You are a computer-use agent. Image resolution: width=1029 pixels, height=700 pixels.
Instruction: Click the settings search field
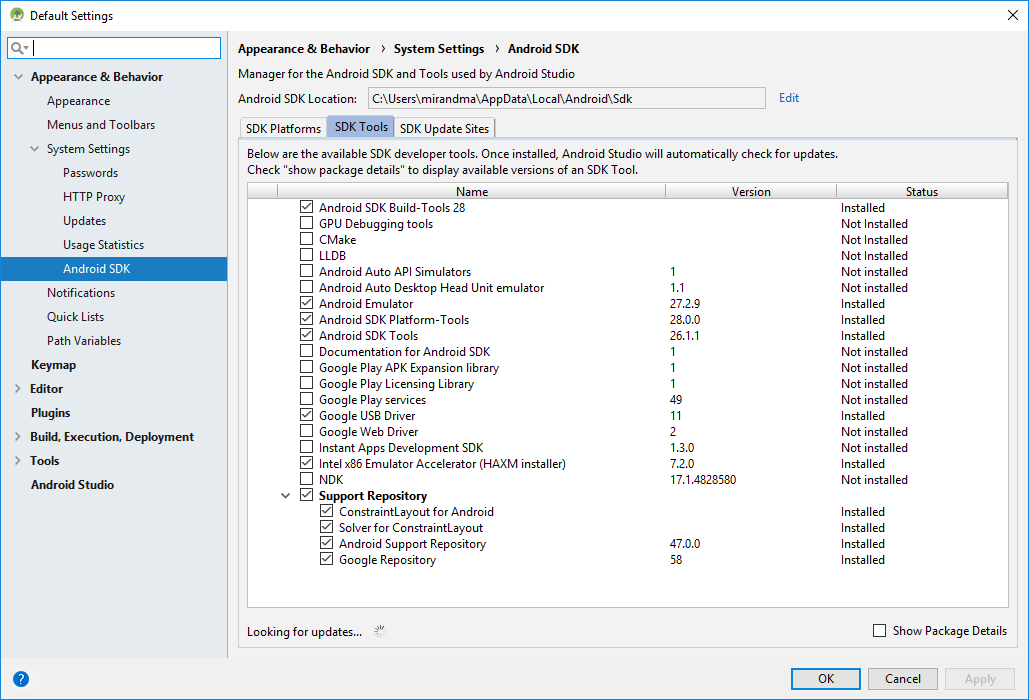(x=124, y=48)
